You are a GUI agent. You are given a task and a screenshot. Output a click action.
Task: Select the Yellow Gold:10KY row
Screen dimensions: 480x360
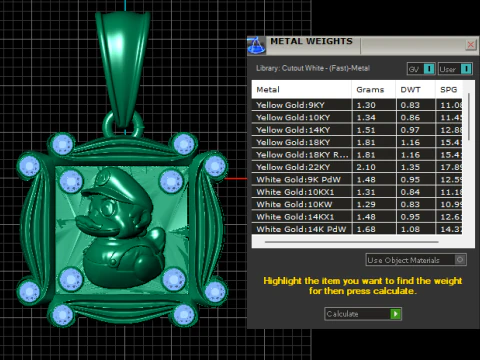click(357, 117)
